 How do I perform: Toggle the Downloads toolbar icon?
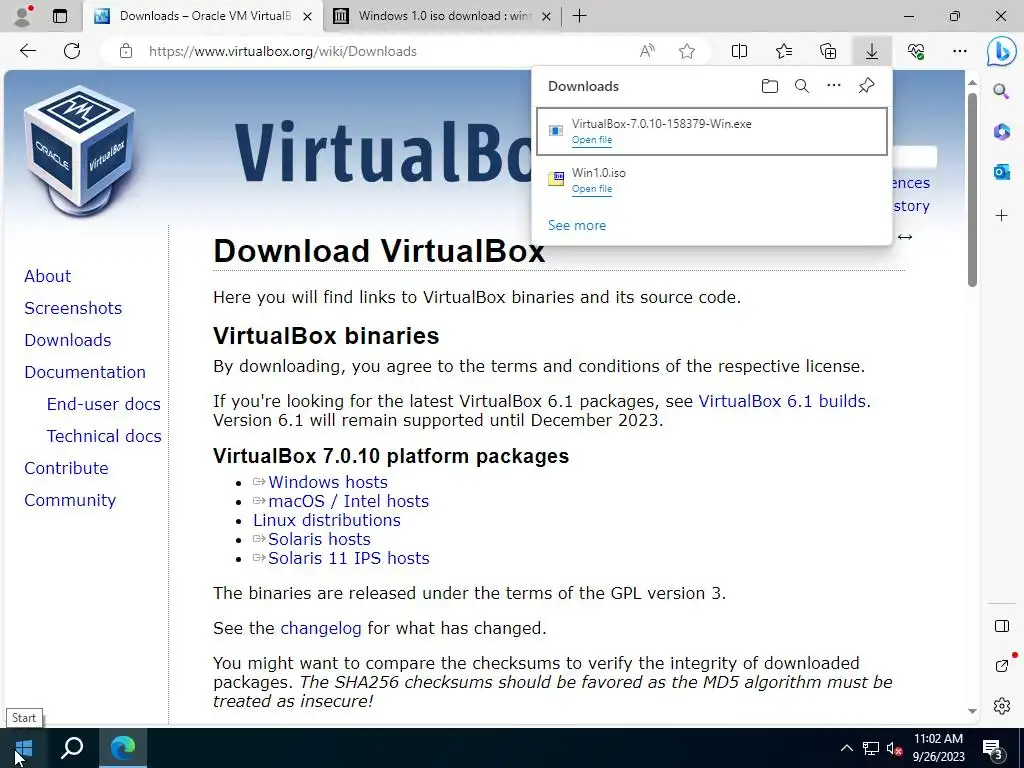(872, 51)
